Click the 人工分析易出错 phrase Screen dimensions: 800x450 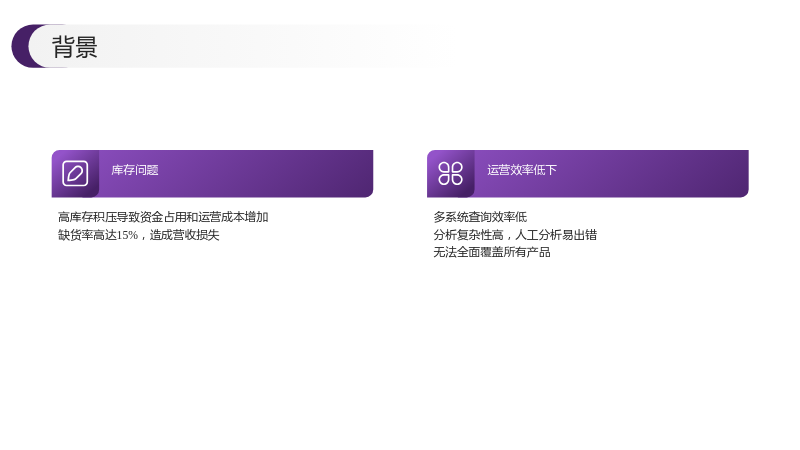click(556, 235)
